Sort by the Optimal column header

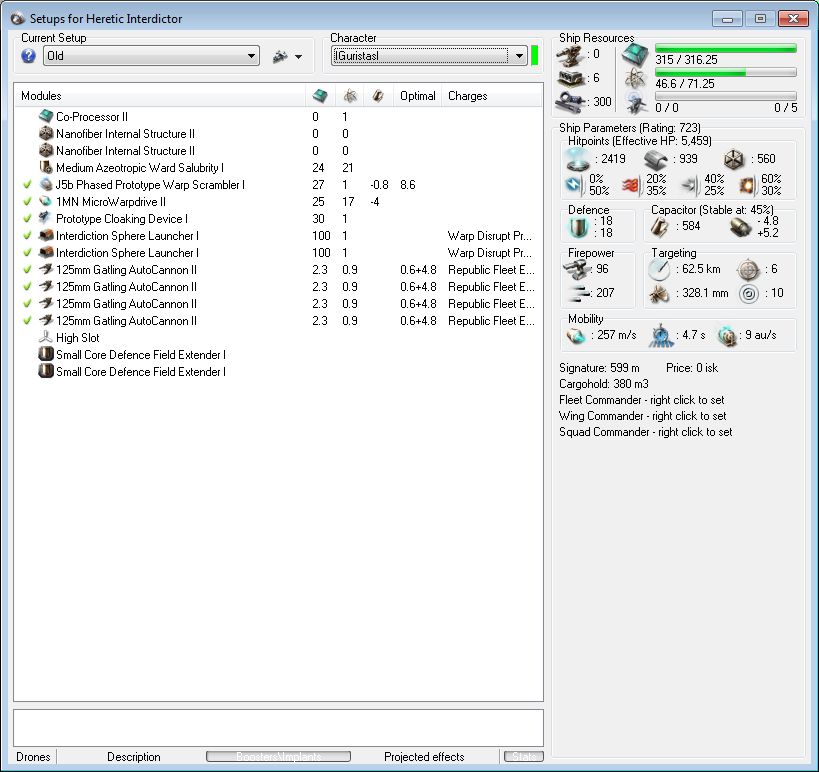(x=417, y=96)
